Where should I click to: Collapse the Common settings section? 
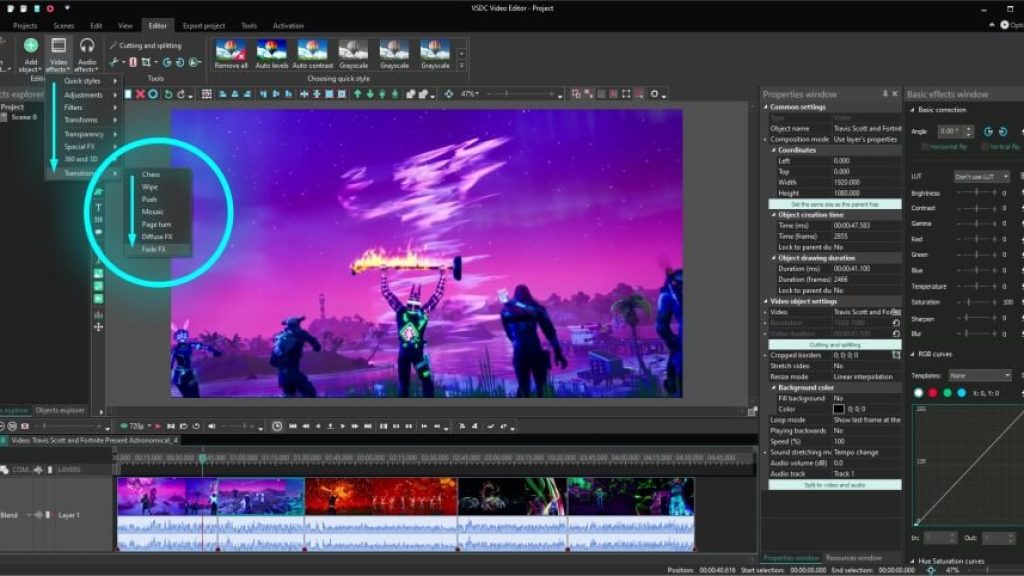766,107
